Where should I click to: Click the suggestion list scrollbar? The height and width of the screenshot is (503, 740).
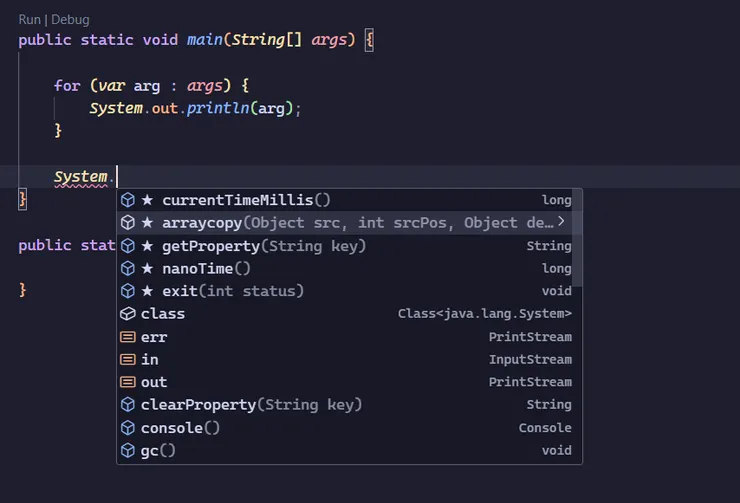click(578, 240)
